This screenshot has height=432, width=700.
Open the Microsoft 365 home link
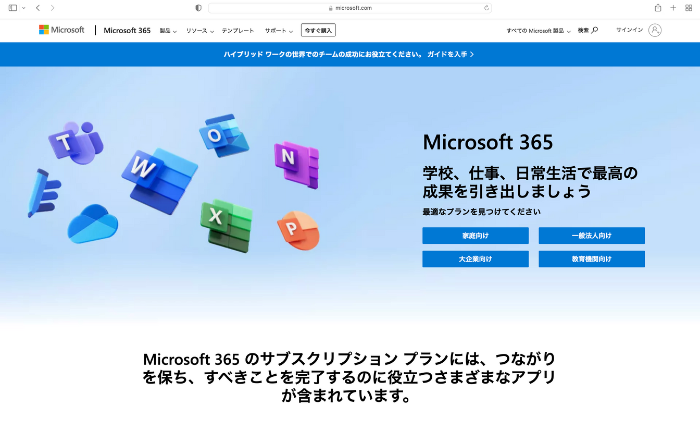pyautogui.click(x=127, y=30)
